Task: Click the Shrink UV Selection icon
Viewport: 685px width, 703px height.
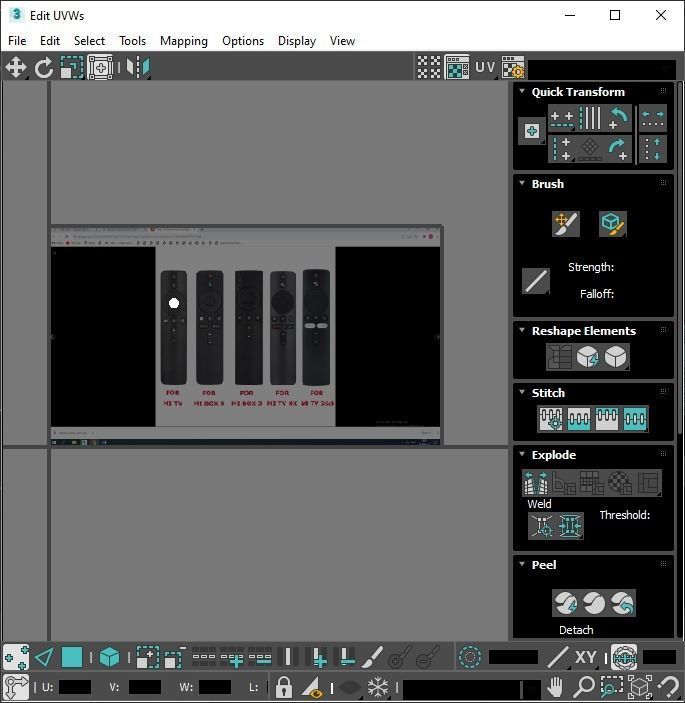Action: [175, 658]
